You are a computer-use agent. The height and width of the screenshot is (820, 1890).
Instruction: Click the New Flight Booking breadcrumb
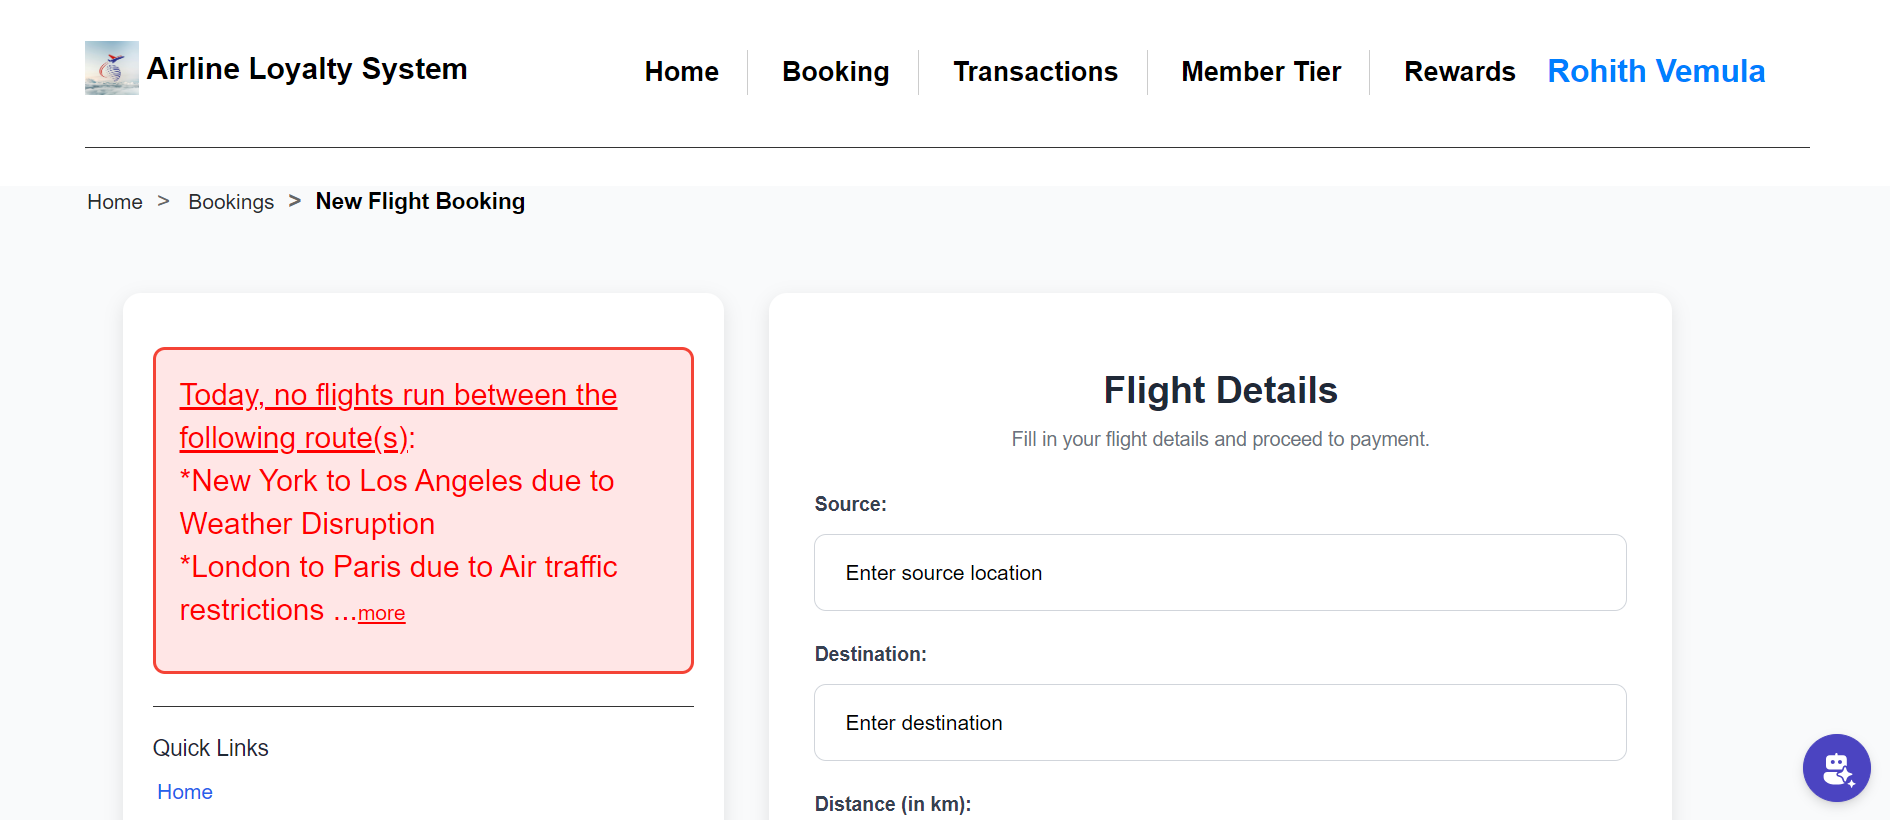pos(420,202)
